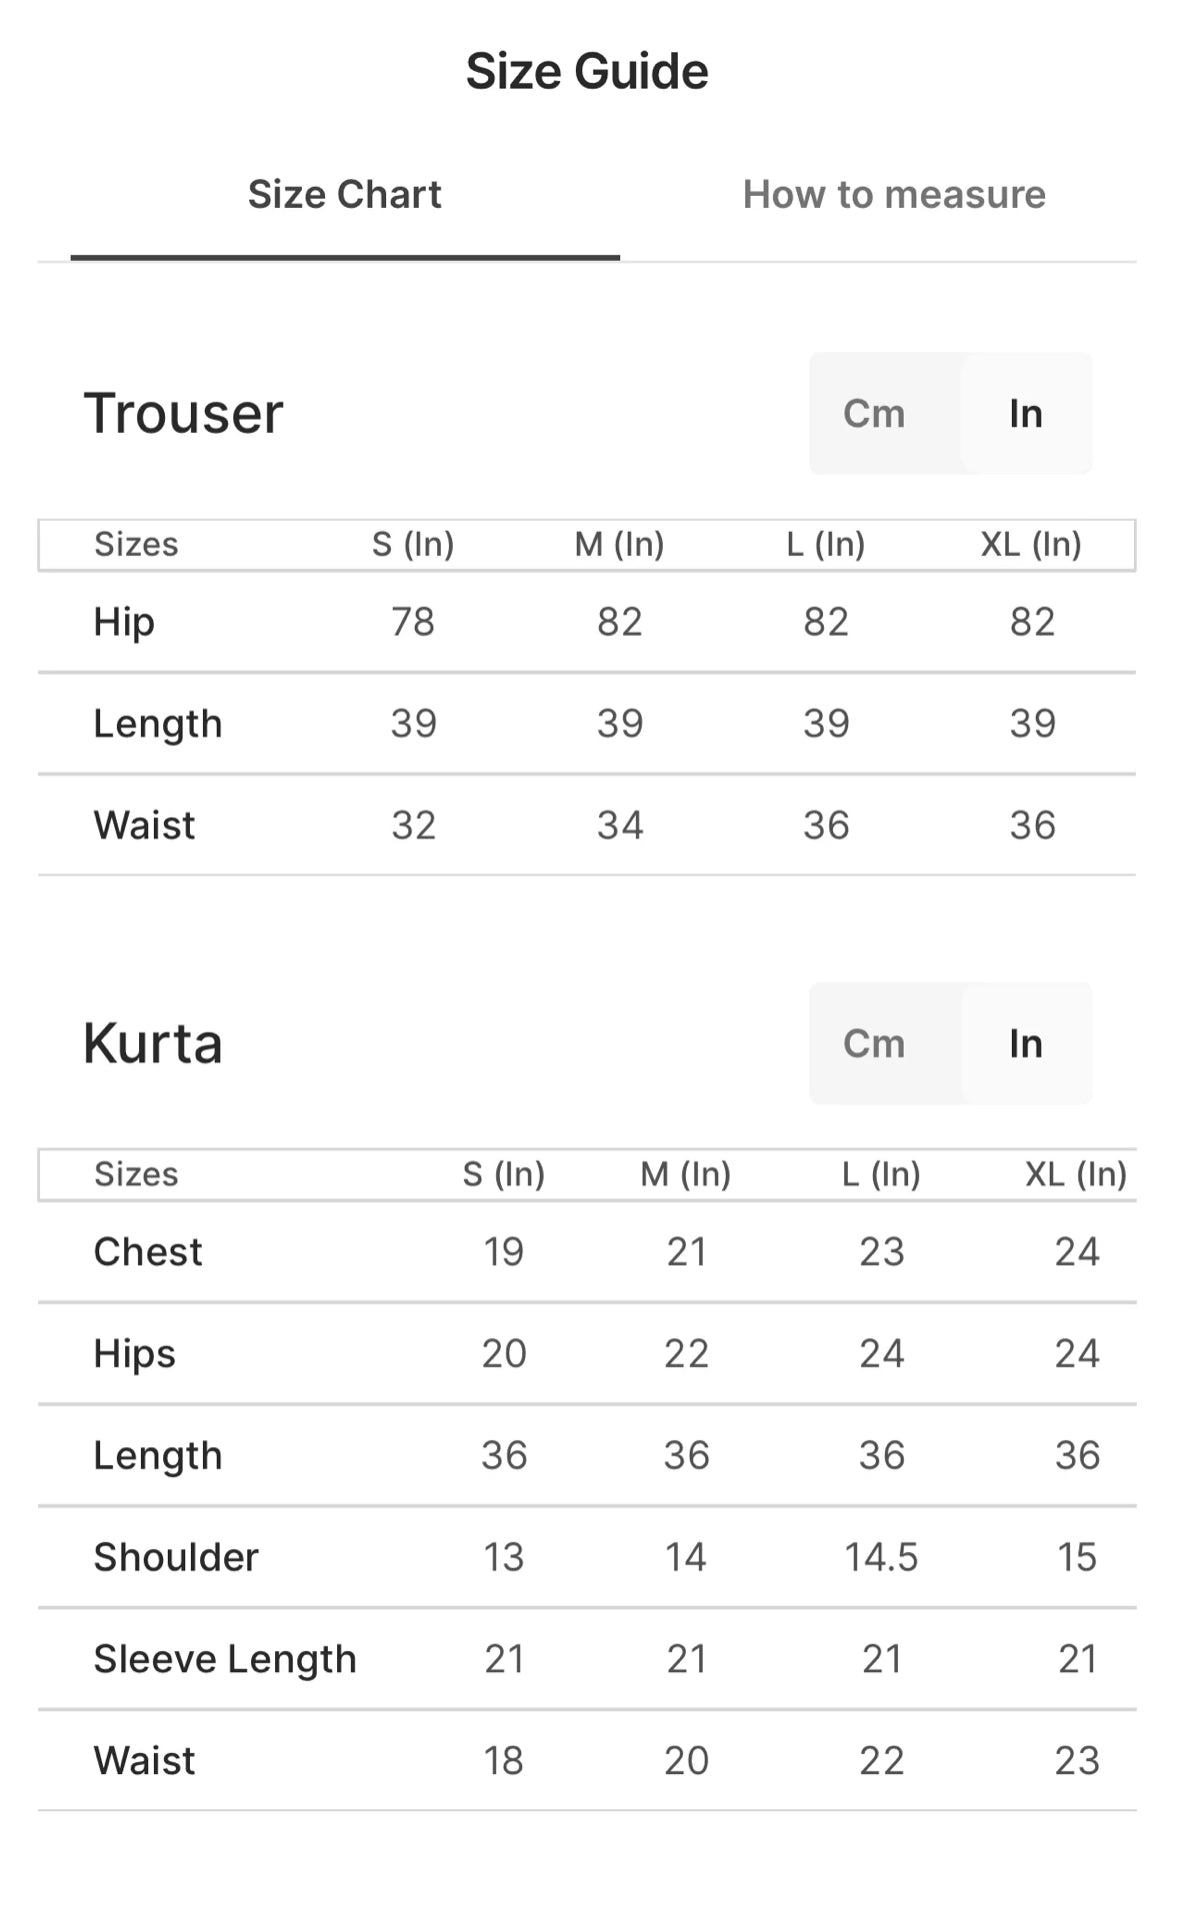The height and width of the screenshot is (1910, 1178).
Task: Select In units for Kurta chart
Action: [x=1025, y=1043]
